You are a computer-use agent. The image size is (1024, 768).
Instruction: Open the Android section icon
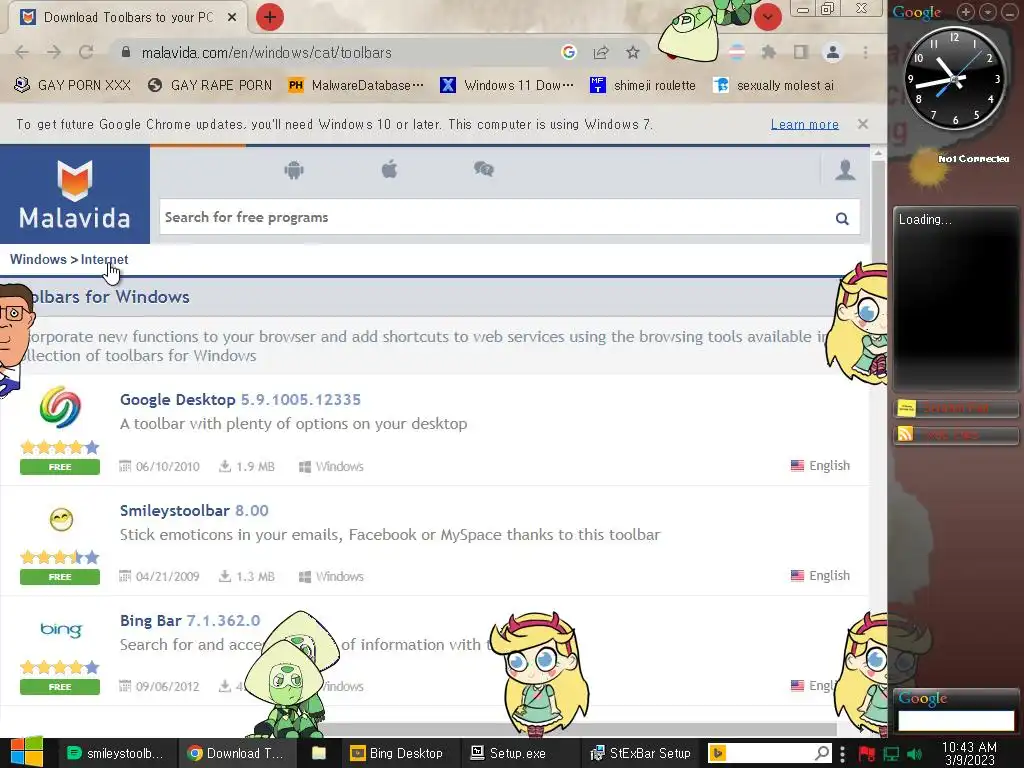click(x=294, y=170)
